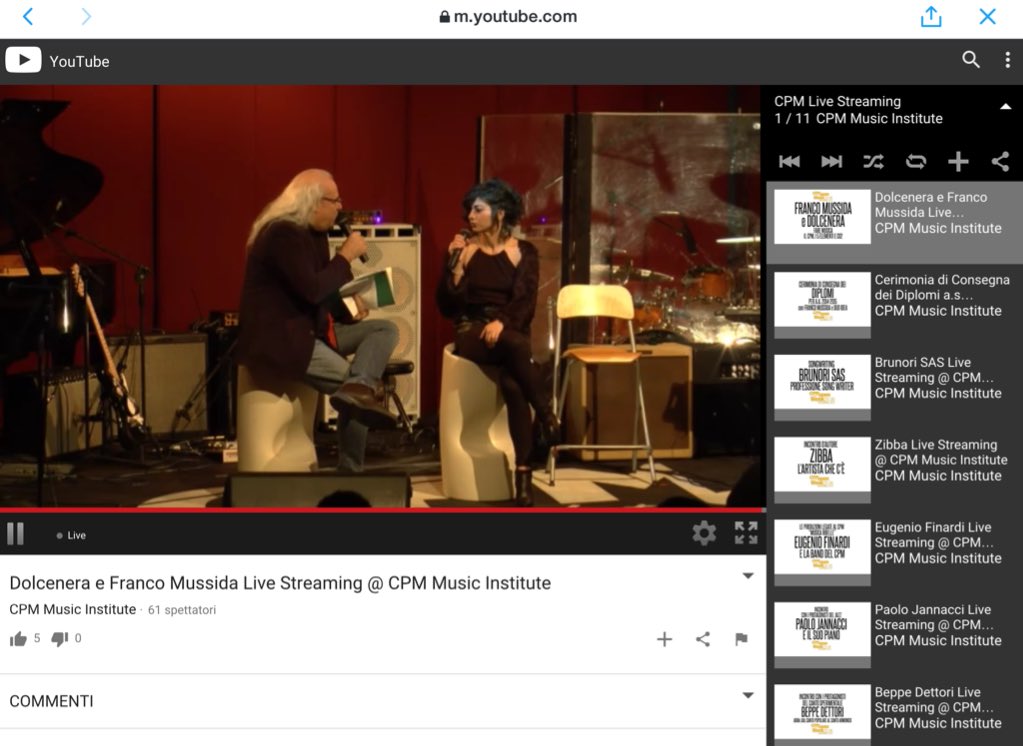
Task: Click the Live indicator in player
Action: [x=71, y=535]
